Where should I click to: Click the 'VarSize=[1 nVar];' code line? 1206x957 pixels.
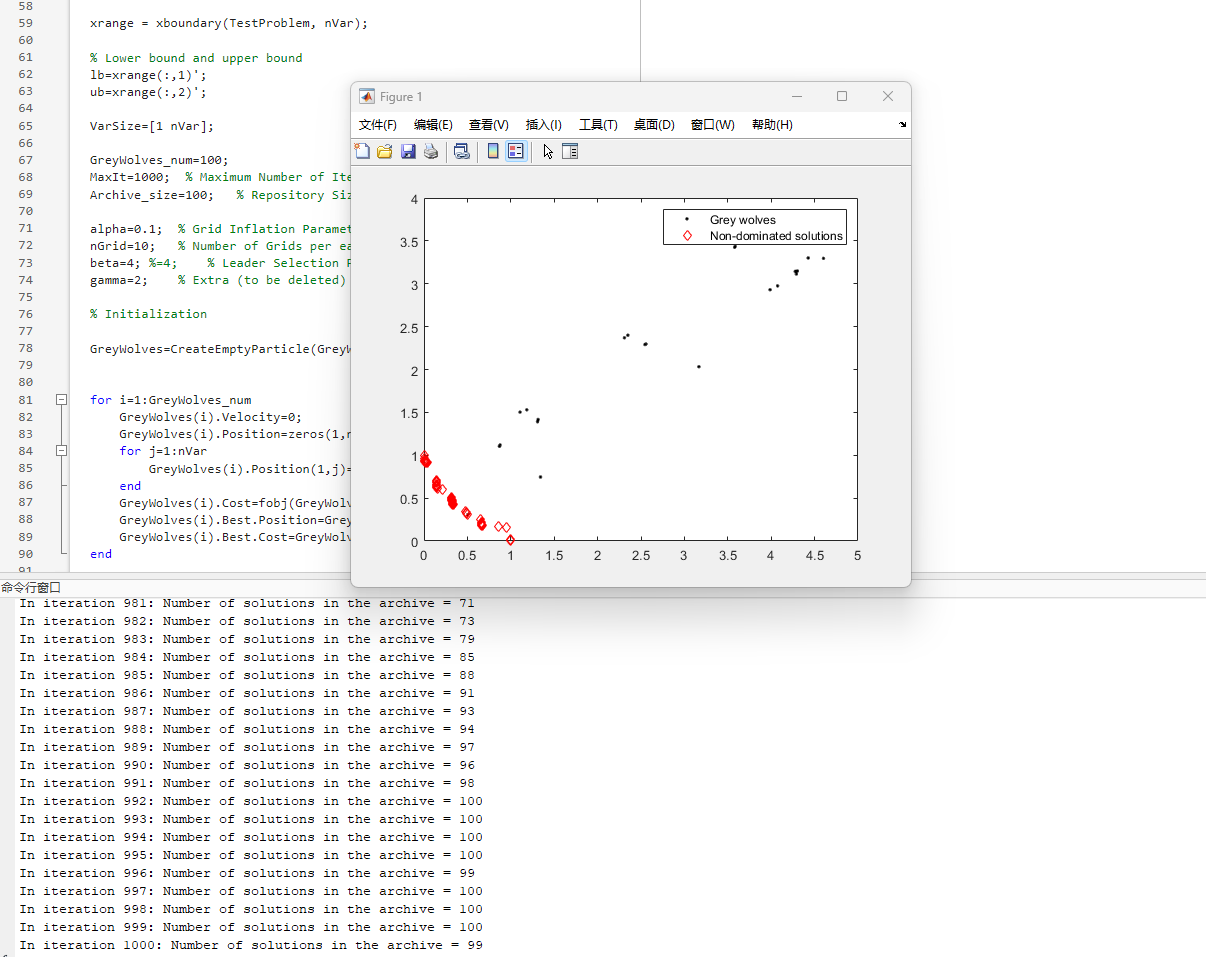[x=152, y=126]
